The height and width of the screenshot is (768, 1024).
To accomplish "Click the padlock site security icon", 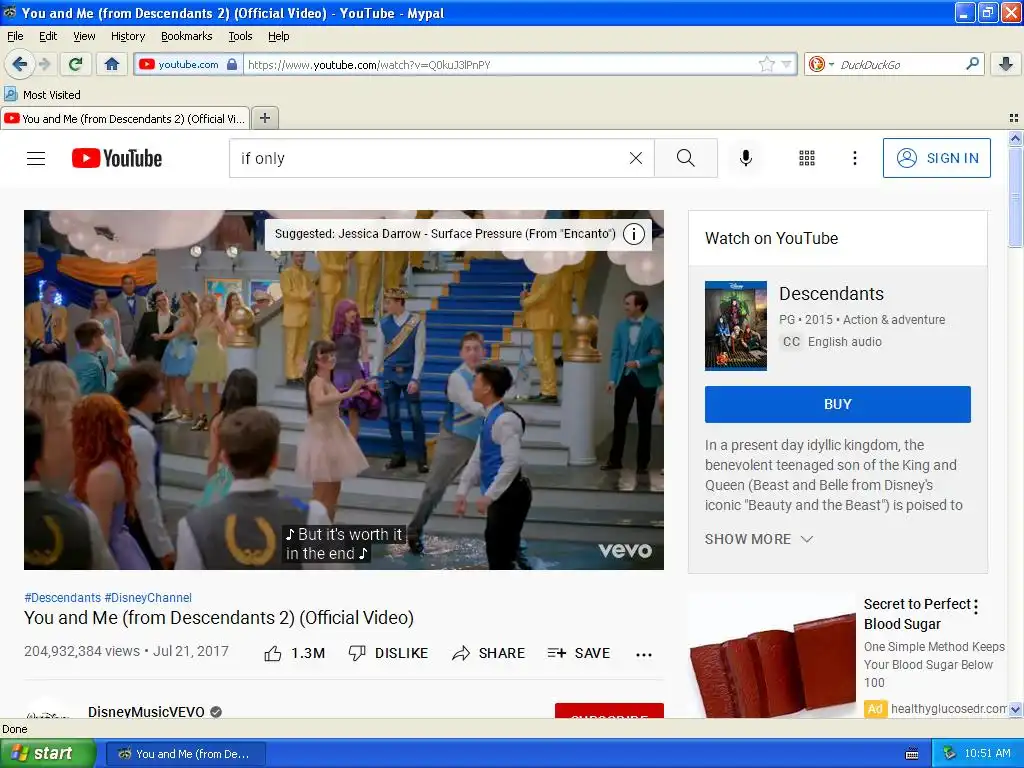I will (232, 64).
